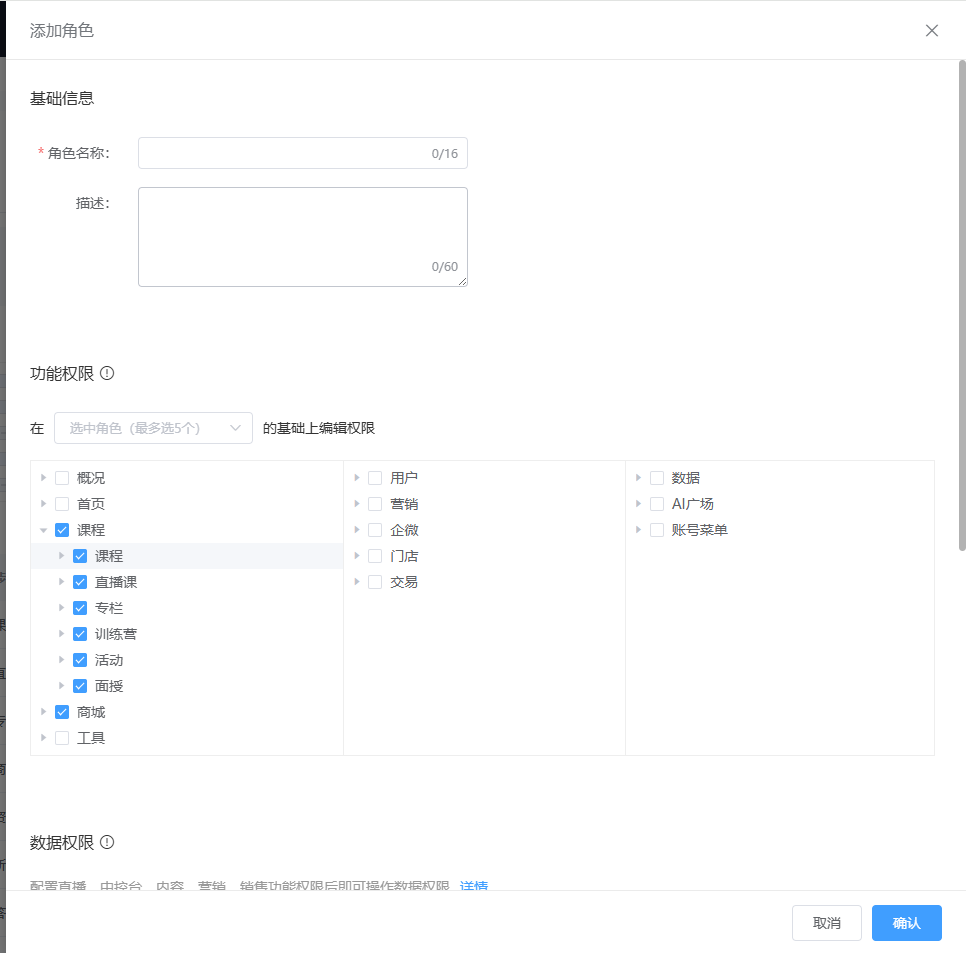This screenshot has width=966, height=953.
Task: Expand the 工具 tree node
Action: click(x=44, y=737)
